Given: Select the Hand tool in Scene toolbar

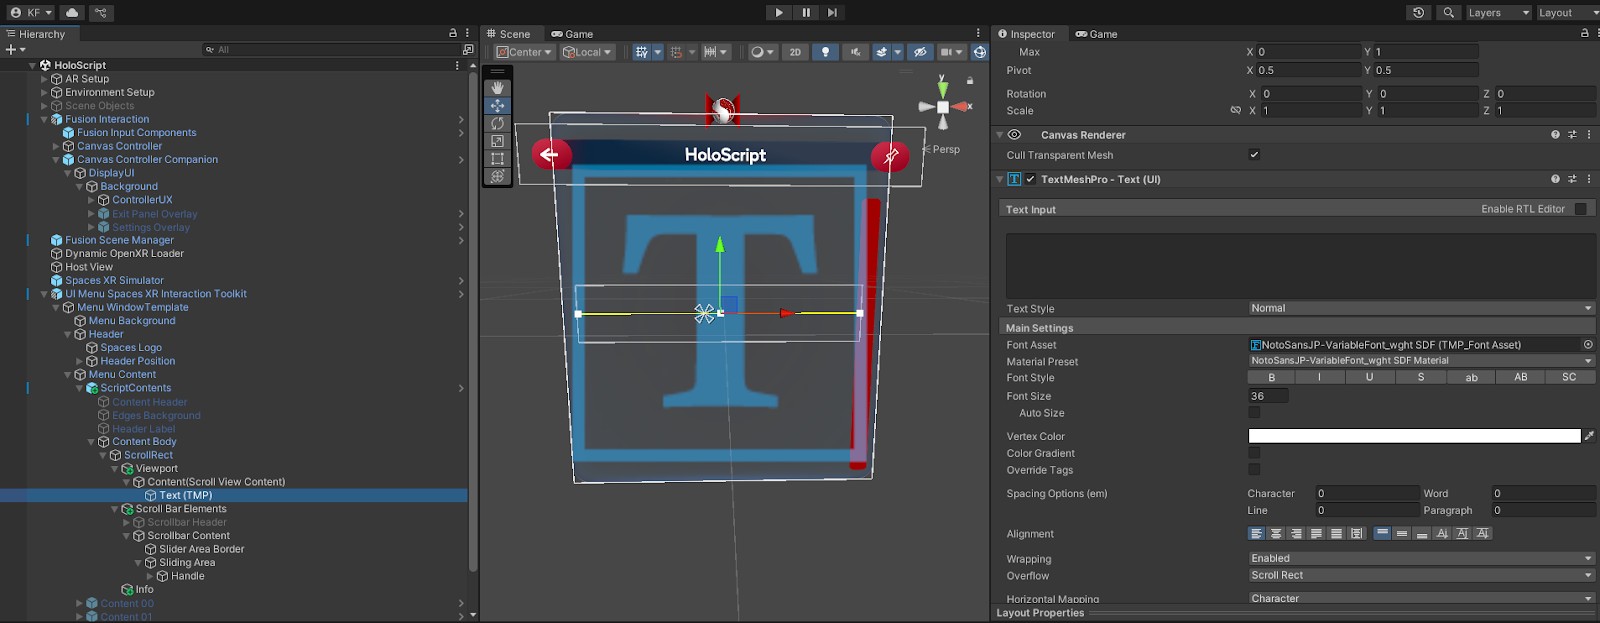Looking at the screenshot, I should (497, 88).
